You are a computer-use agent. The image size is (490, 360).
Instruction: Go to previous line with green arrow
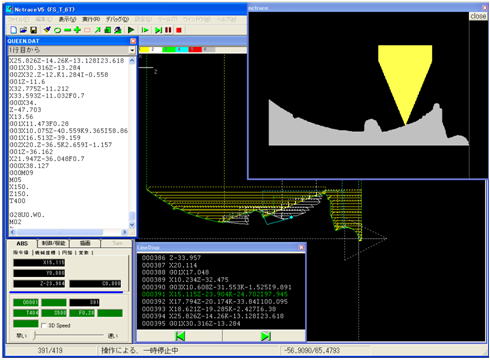pos(180,336)
